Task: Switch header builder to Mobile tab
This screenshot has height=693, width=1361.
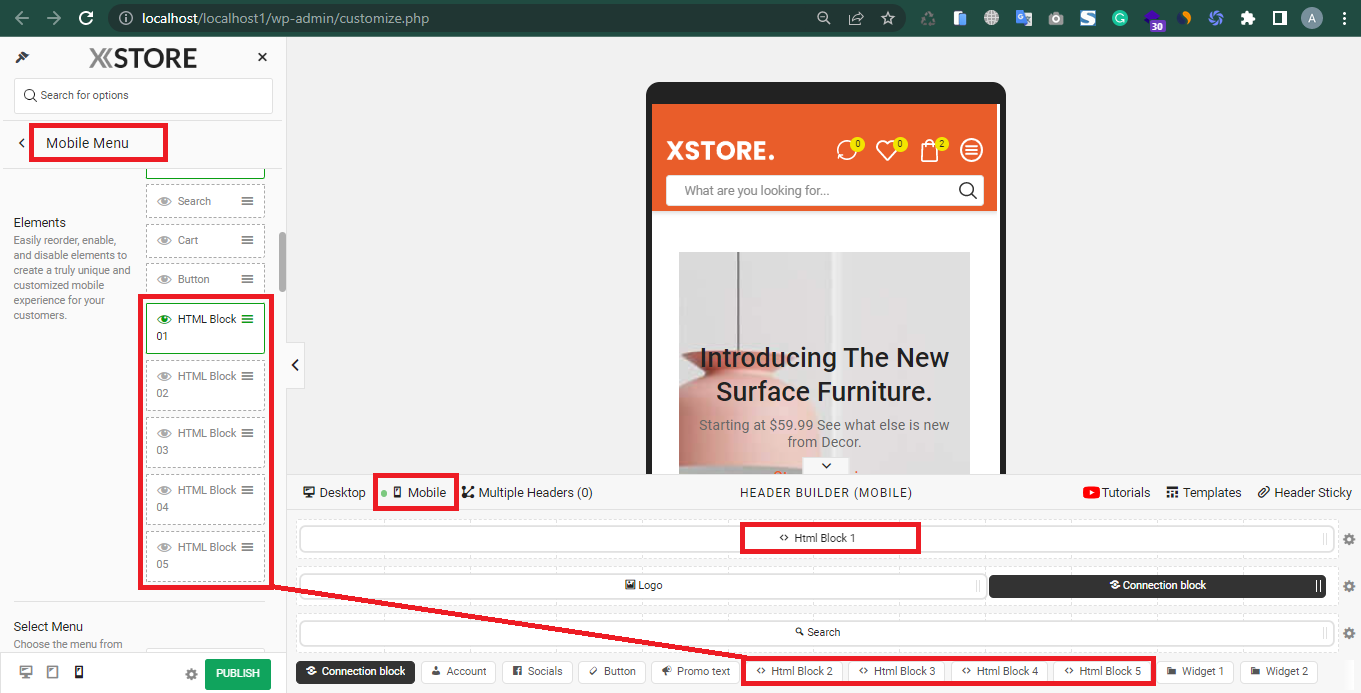Action: (418, 492)
